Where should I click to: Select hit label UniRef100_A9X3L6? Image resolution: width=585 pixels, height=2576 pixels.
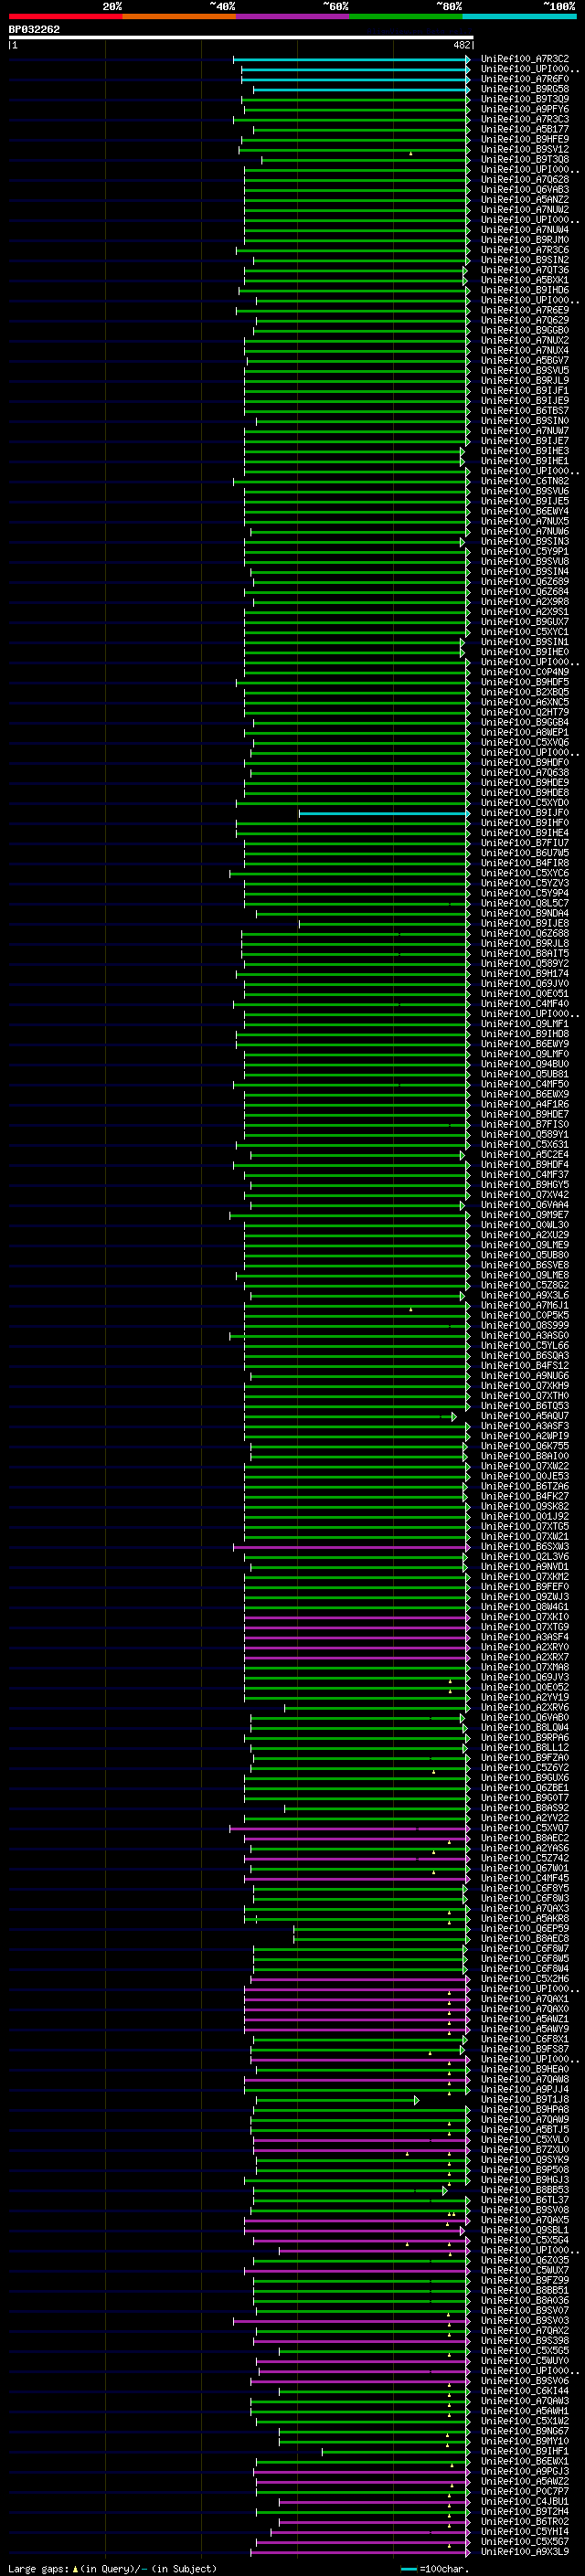(525, 1295)
